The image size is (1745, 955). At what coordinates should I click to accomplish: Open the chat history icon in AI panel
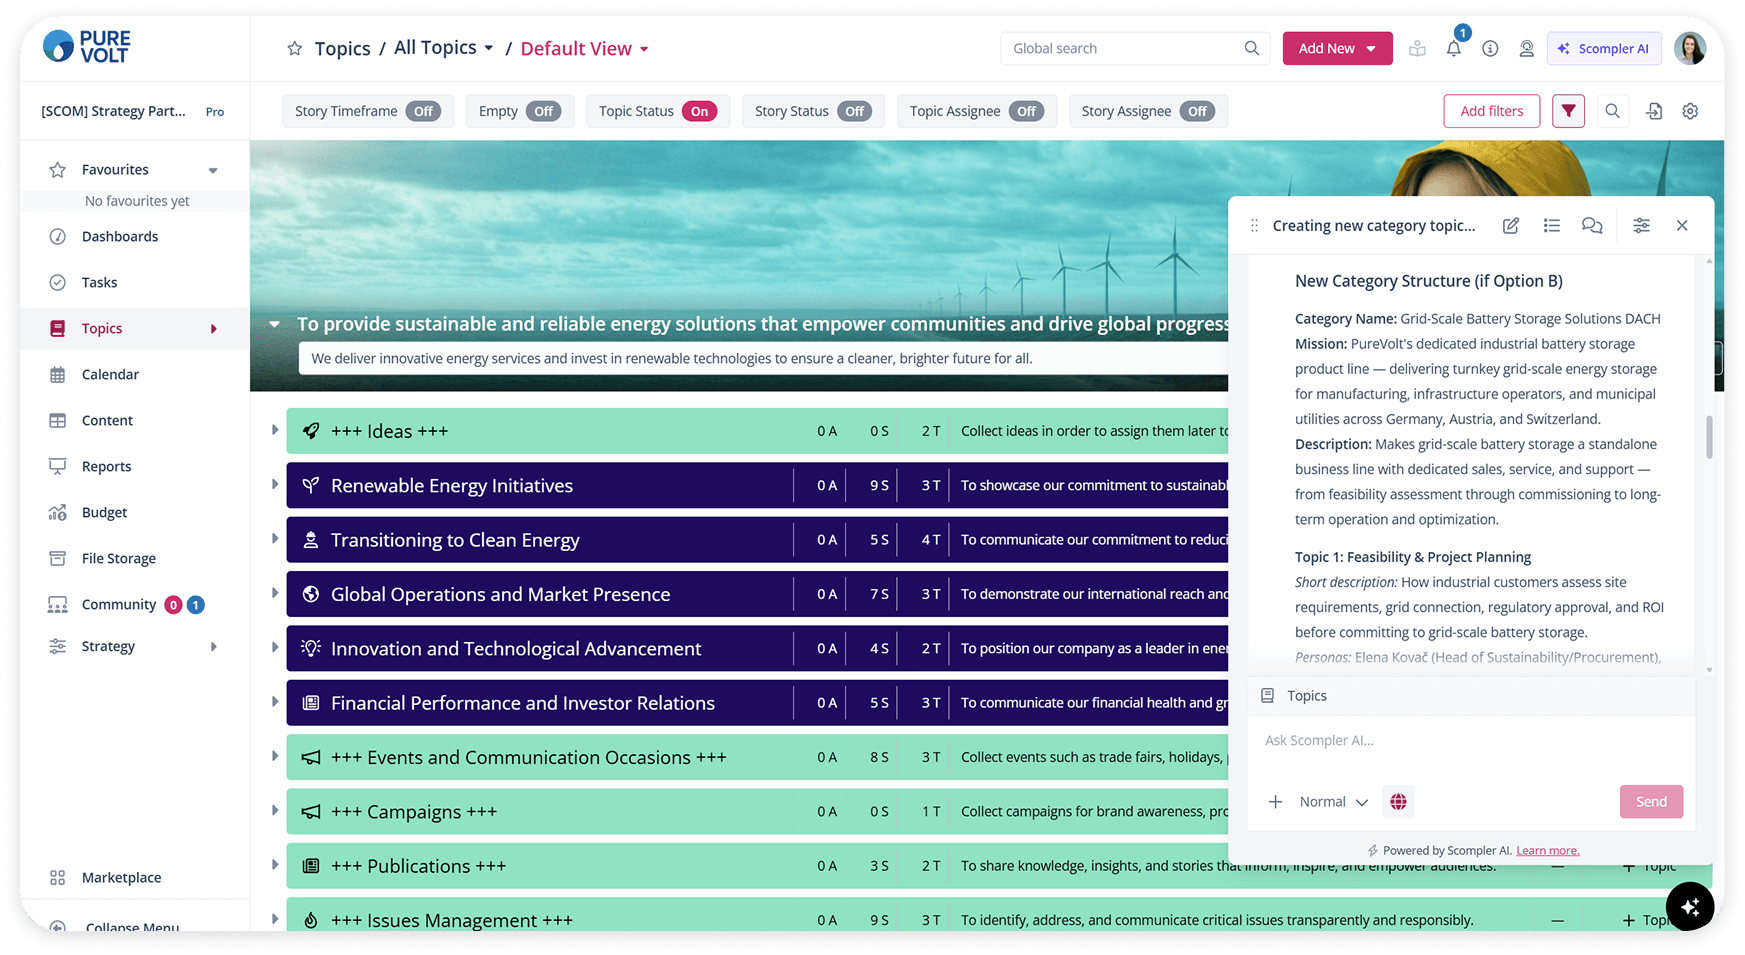tap(1592, 226)
